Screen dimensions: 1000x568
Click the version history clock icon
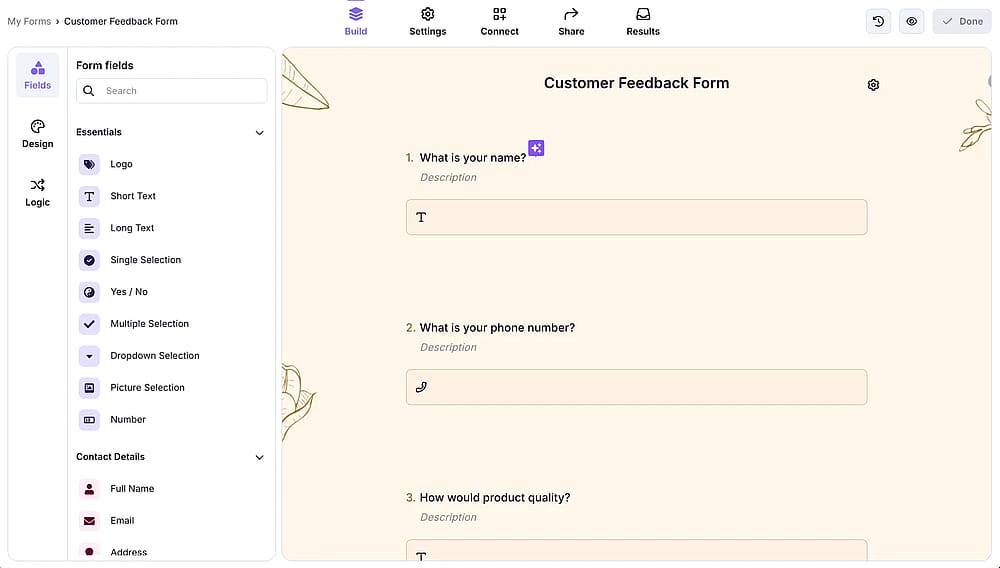[x=878, y=21]
